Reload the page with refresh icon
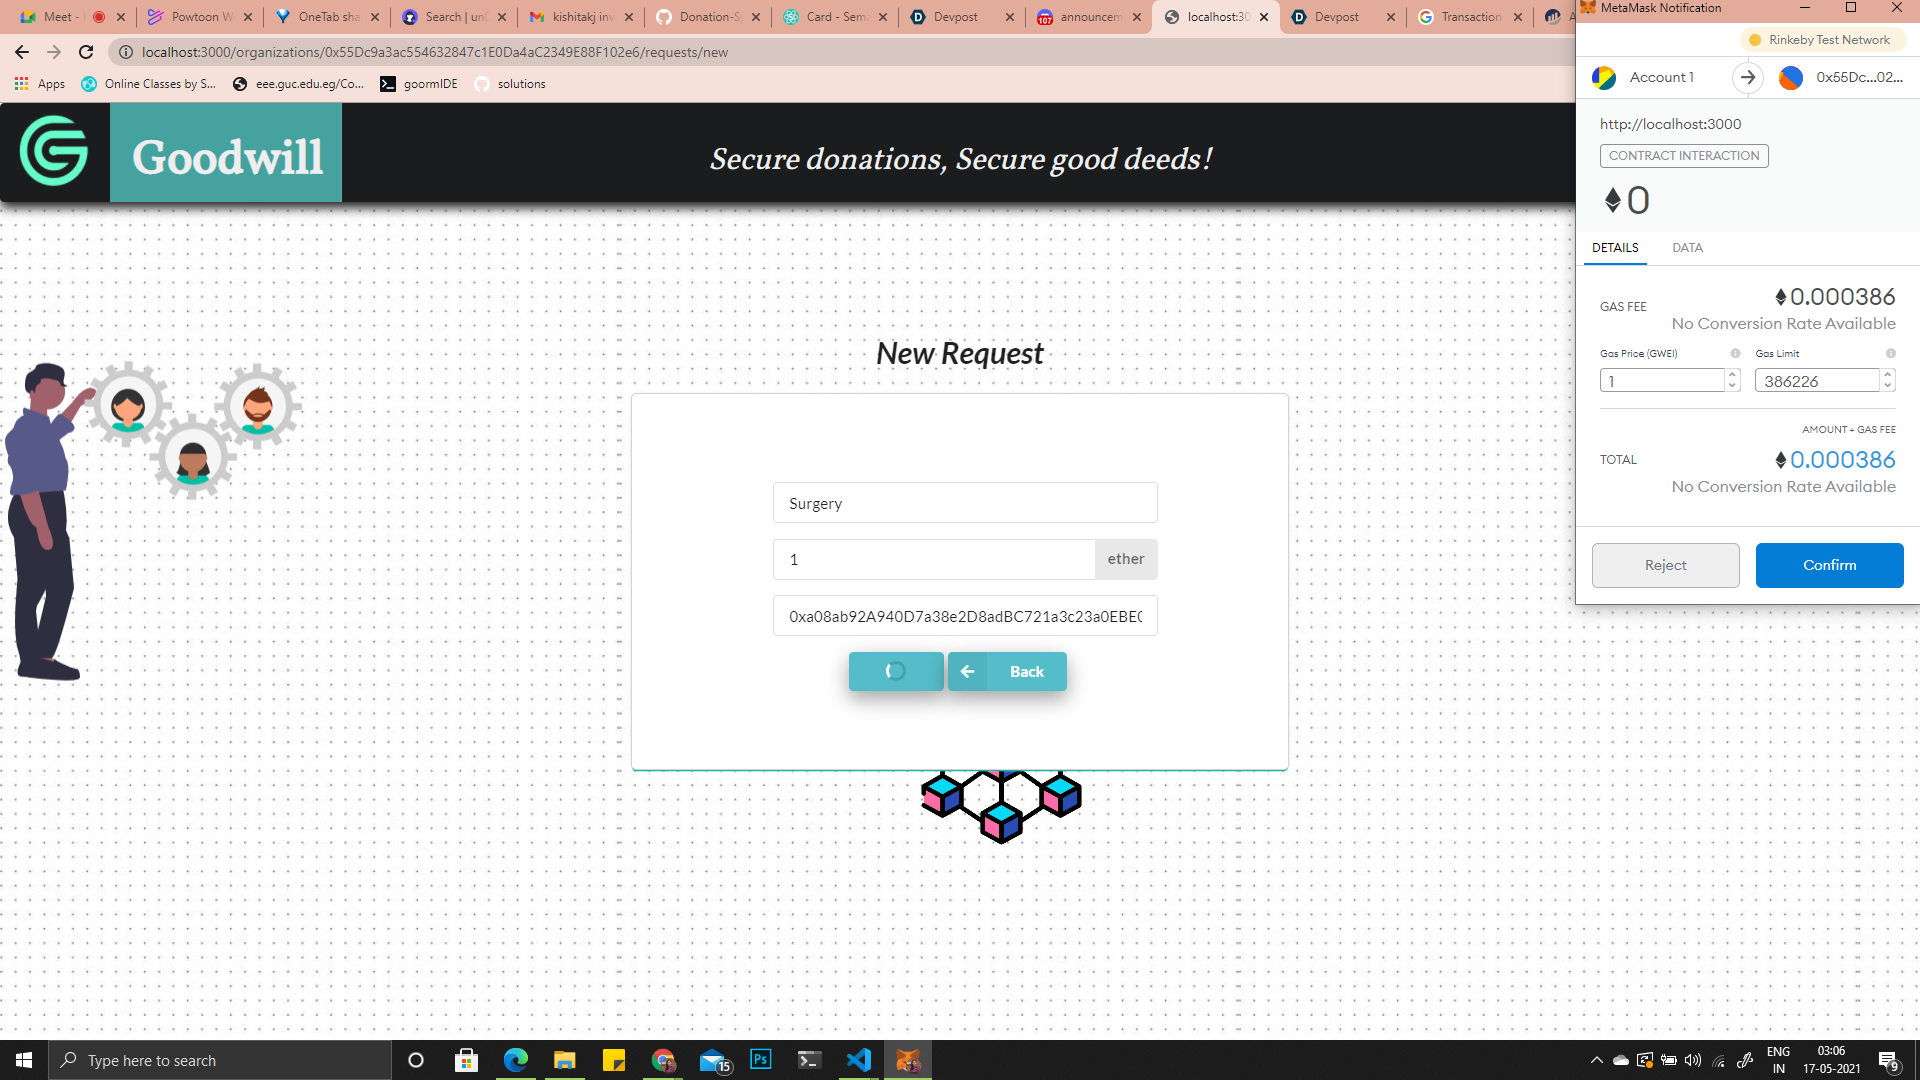Image resolution: width=1920 pixels, height=1080 pixels. (x=86, y=52)
